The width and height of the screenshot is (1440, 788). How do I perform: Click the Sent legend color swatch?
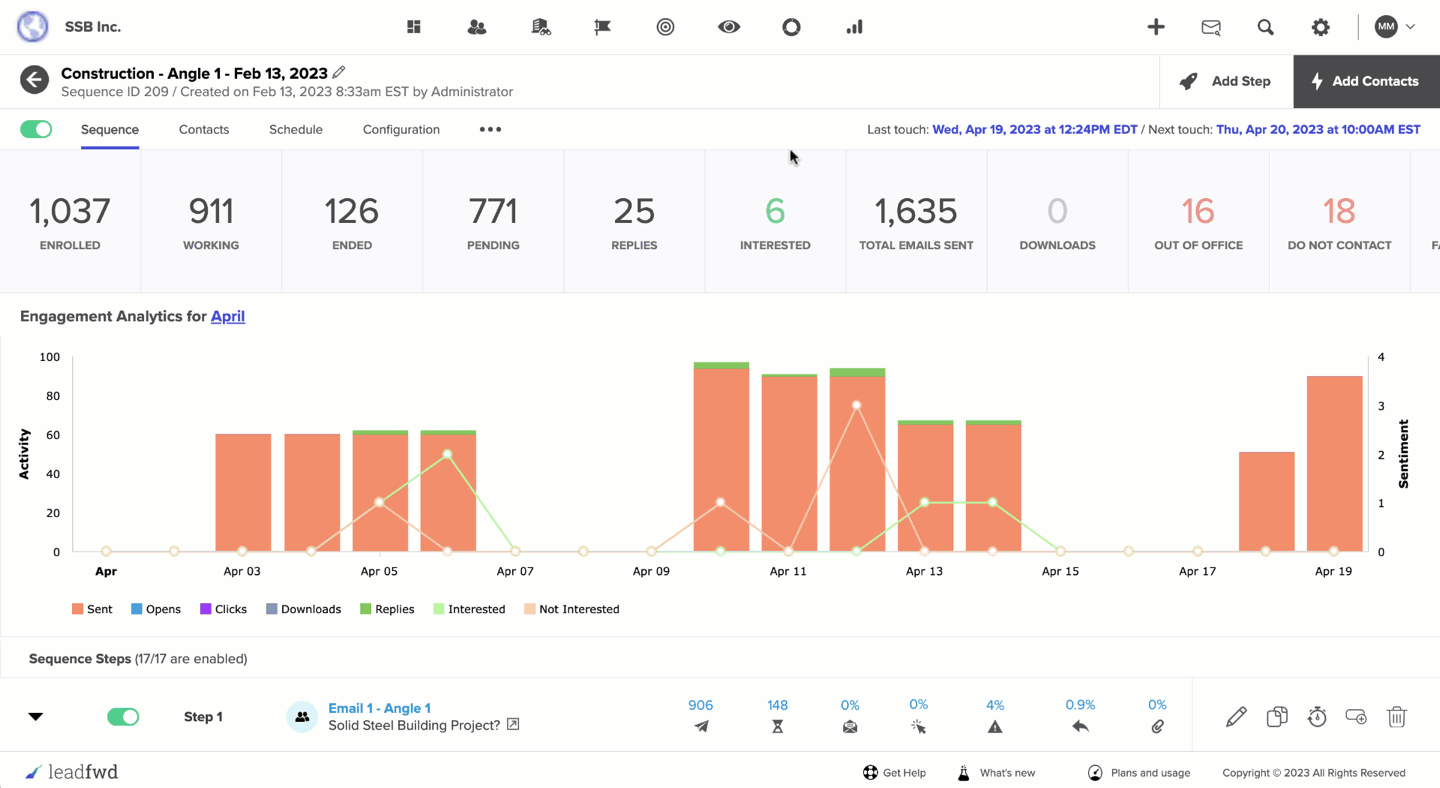pos(77,609)
